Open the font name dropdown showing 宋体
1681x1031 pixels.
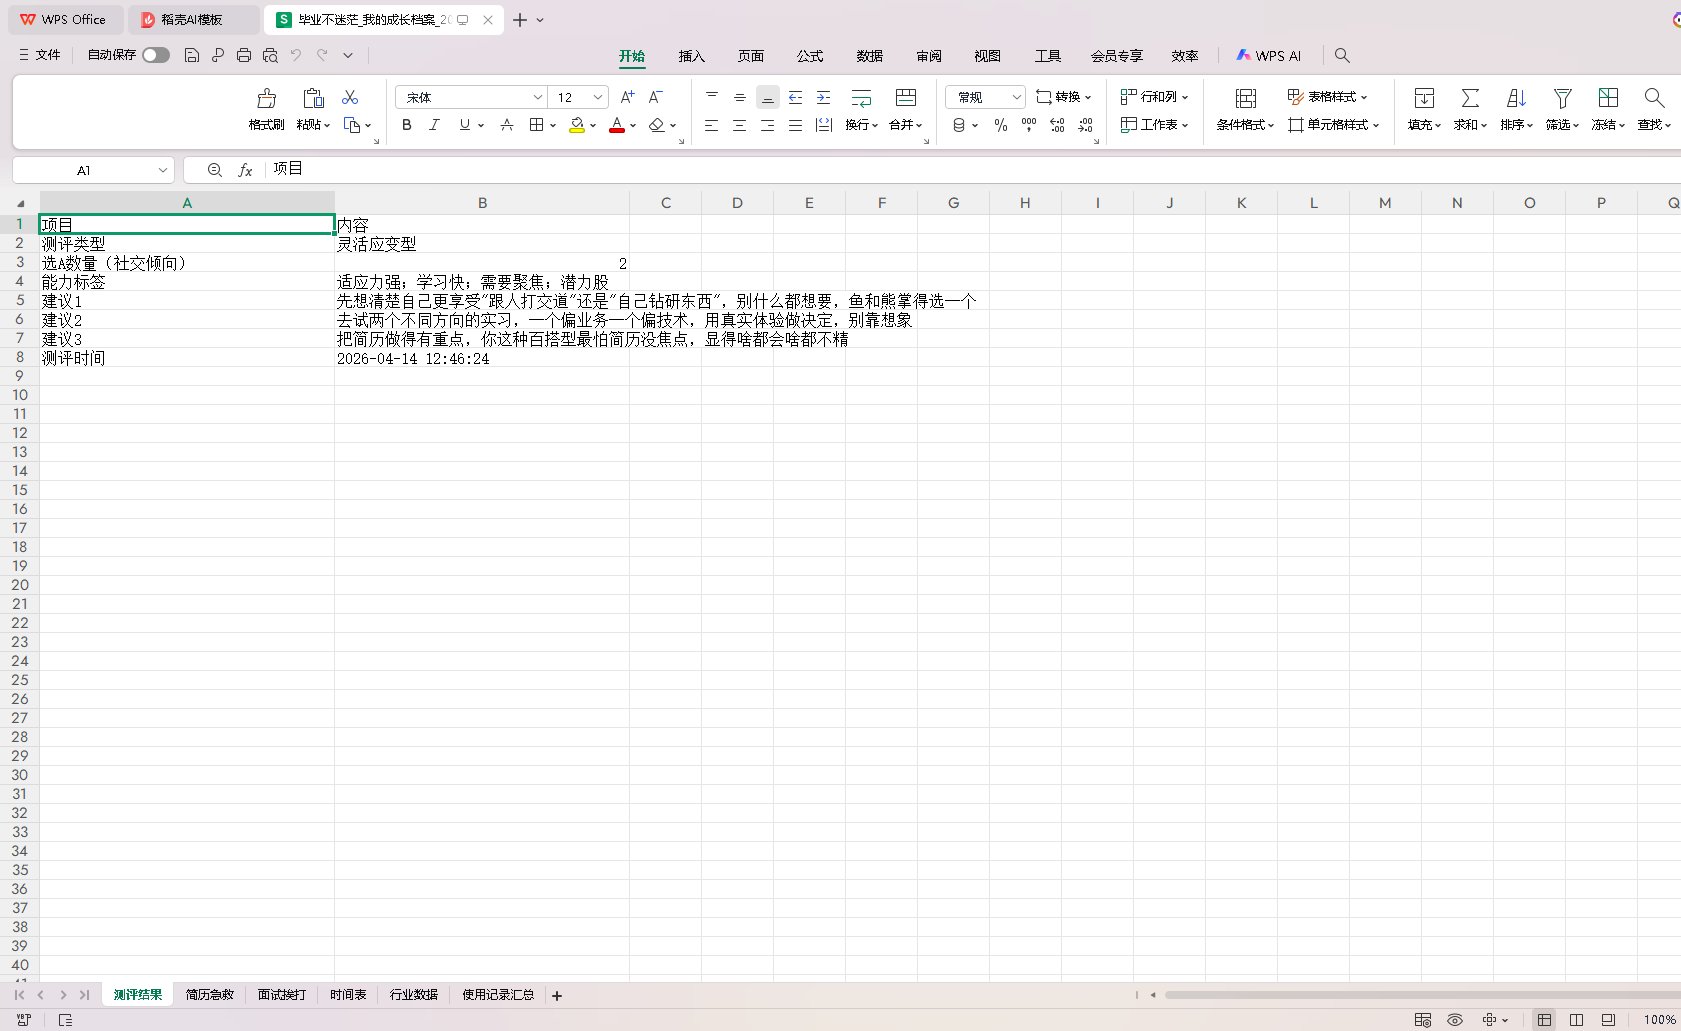pos(537,97)
